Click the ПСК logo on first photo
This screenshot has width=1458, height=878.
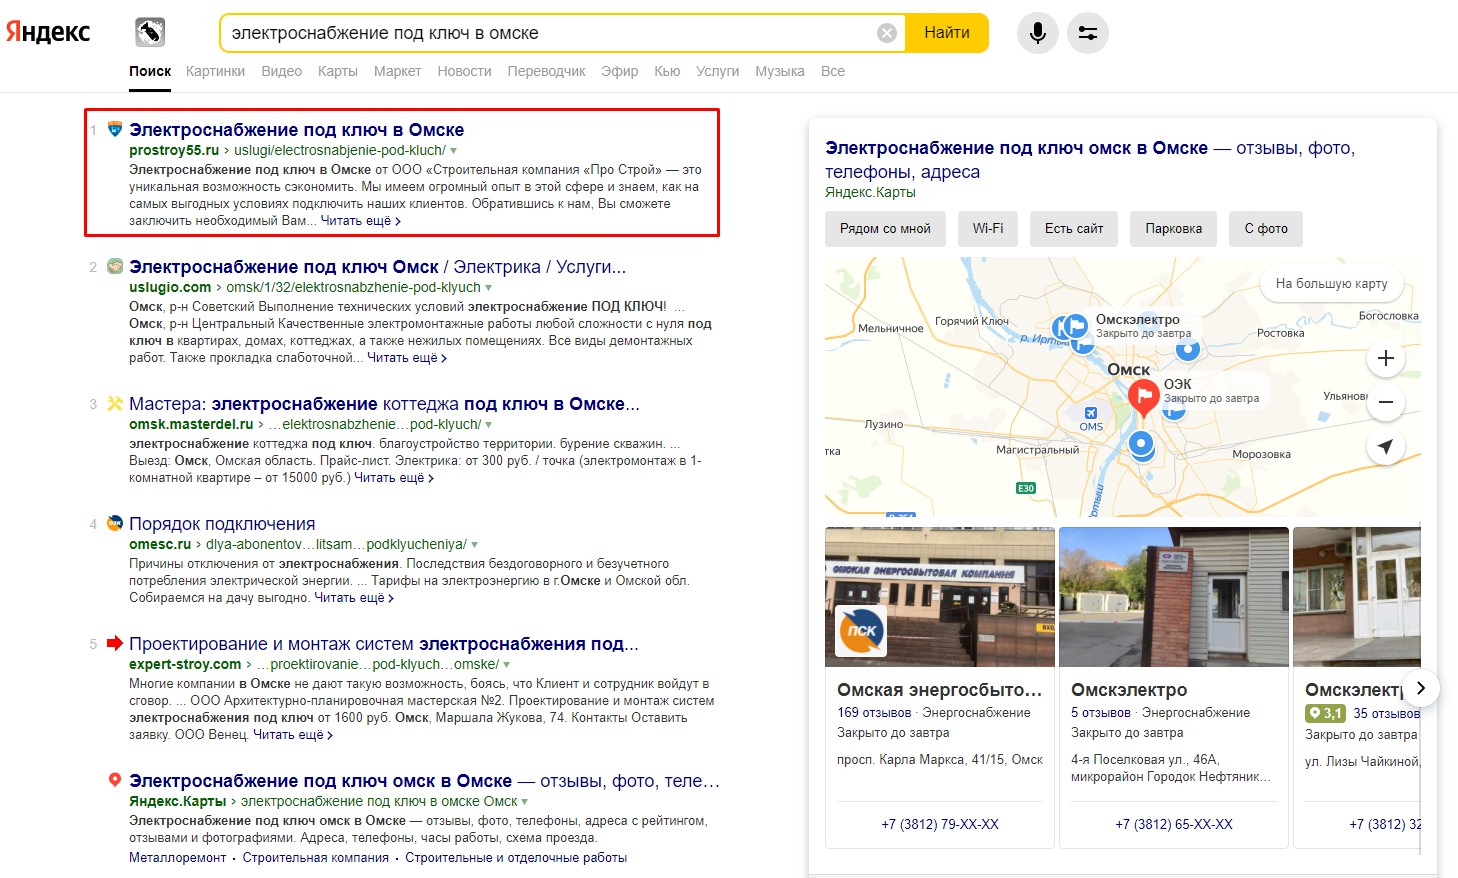861,630
